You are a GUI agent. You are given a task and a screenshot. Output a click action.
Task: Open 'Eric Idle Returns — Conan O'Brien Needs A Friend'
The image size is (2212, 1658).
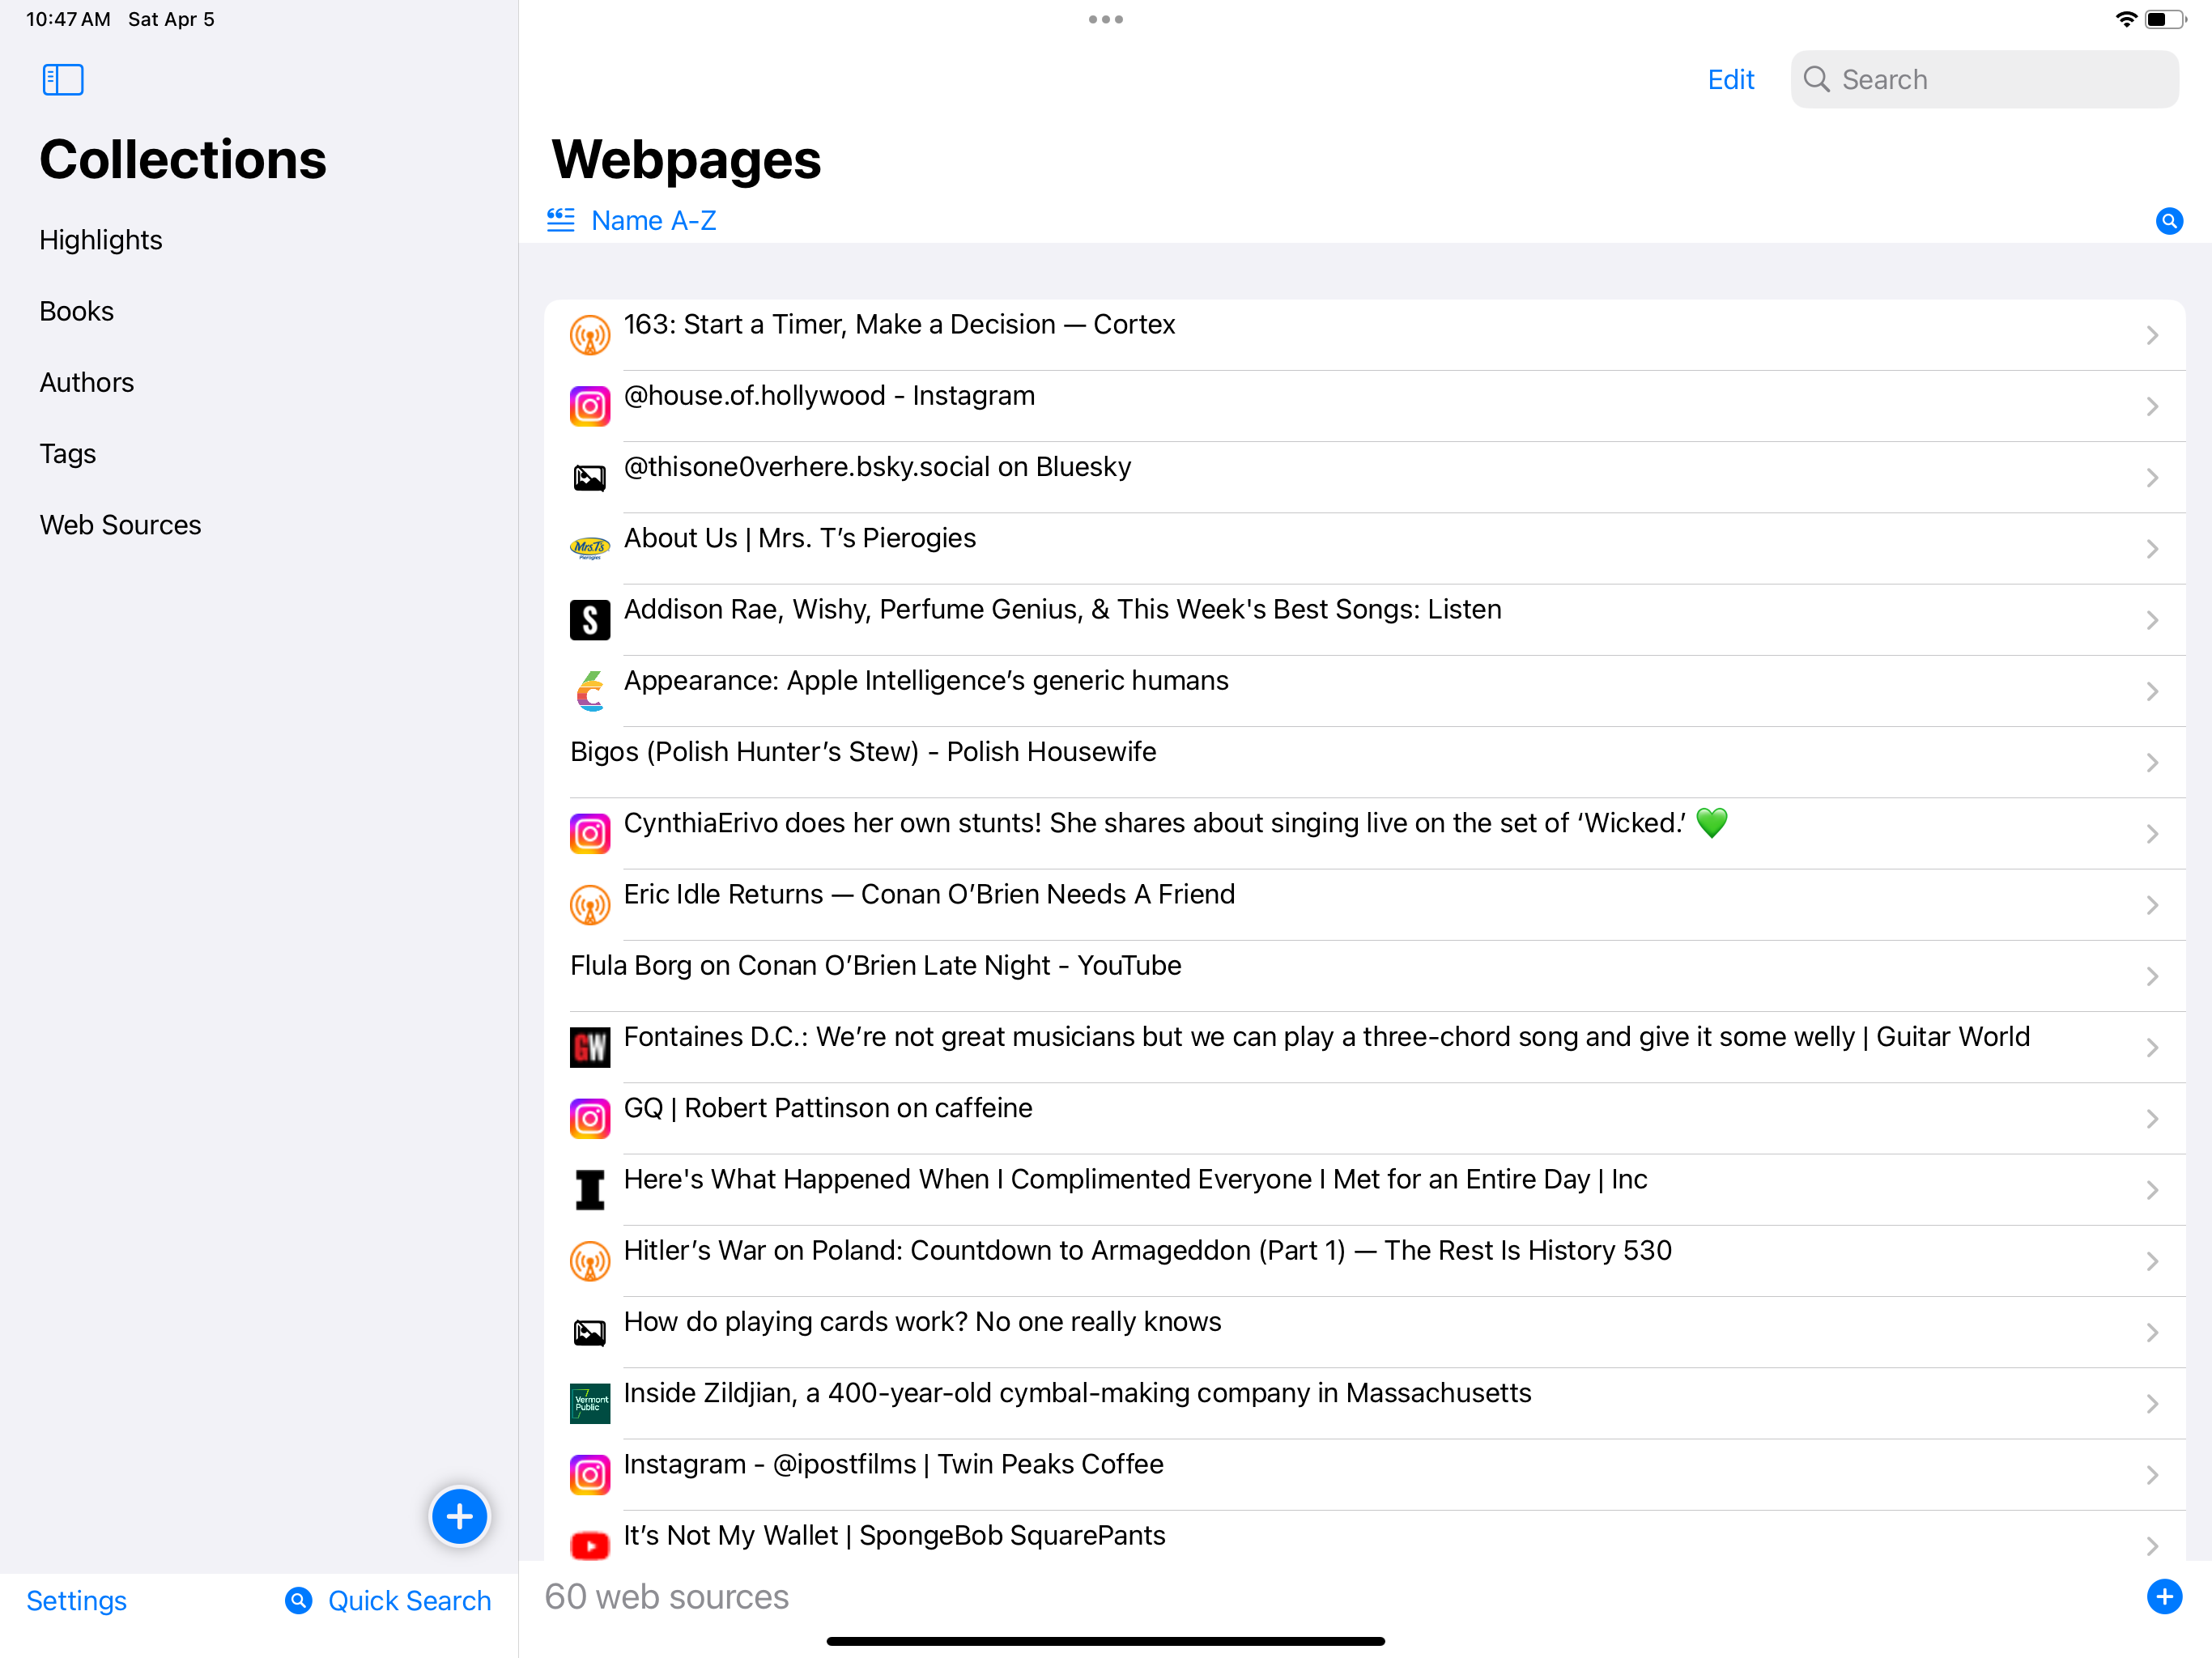1364,905
